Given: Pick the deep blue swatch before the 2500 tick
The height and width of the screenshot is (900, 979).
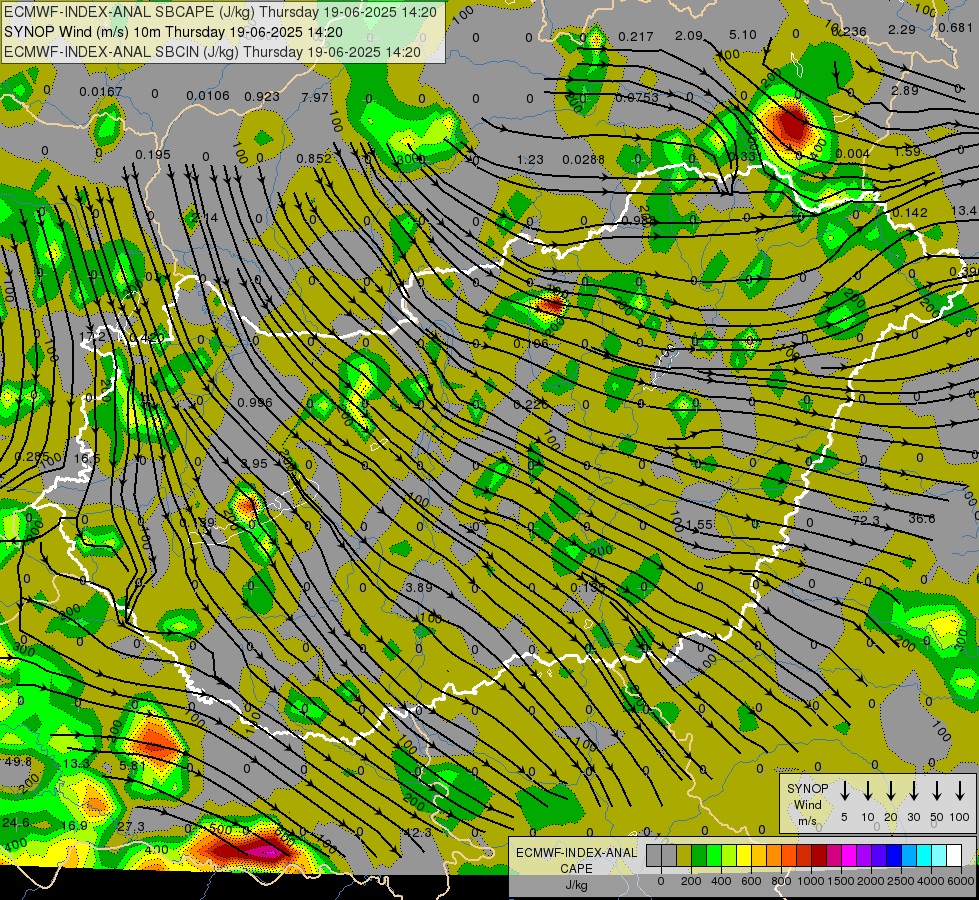Looking at the screenshot, I should tap(894, 856).
